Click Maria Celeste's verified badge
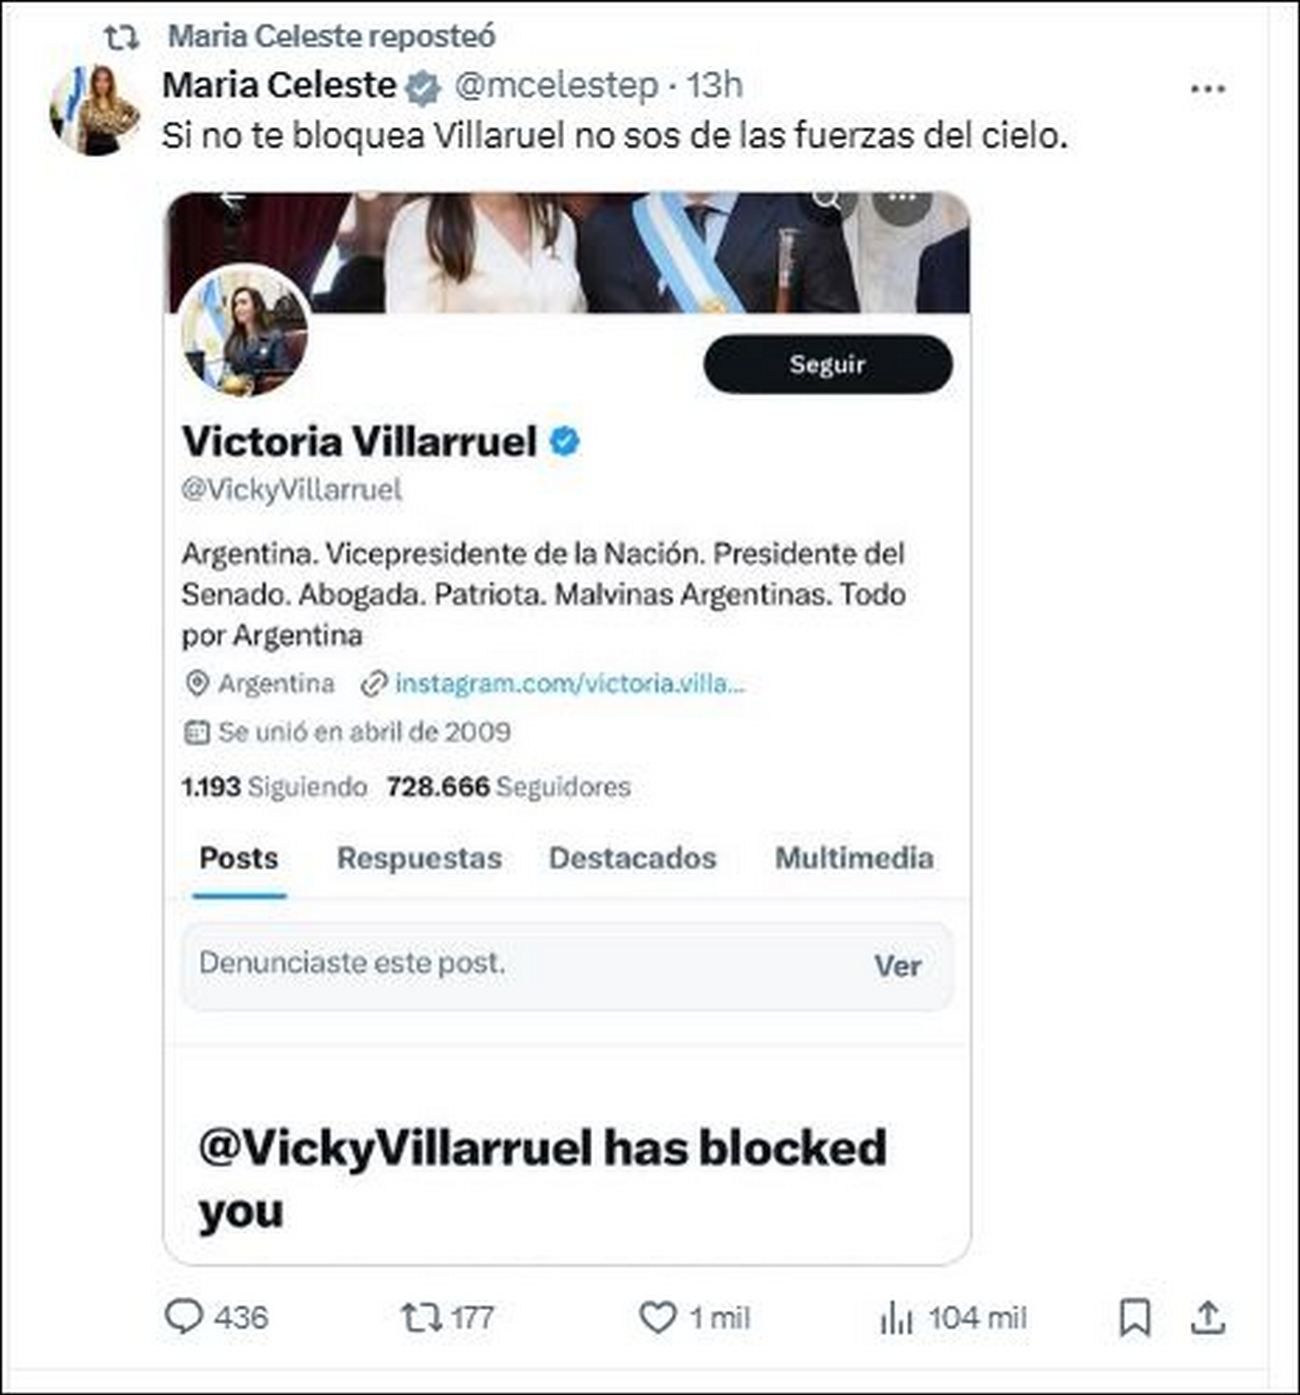The image size is (1300, 1395). coord(423,88)
